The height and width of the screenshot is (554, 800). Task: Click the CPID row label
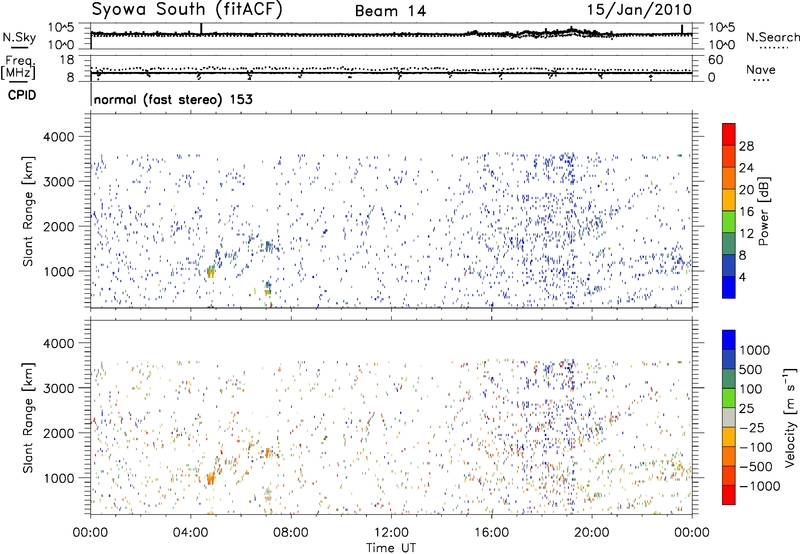22,95
